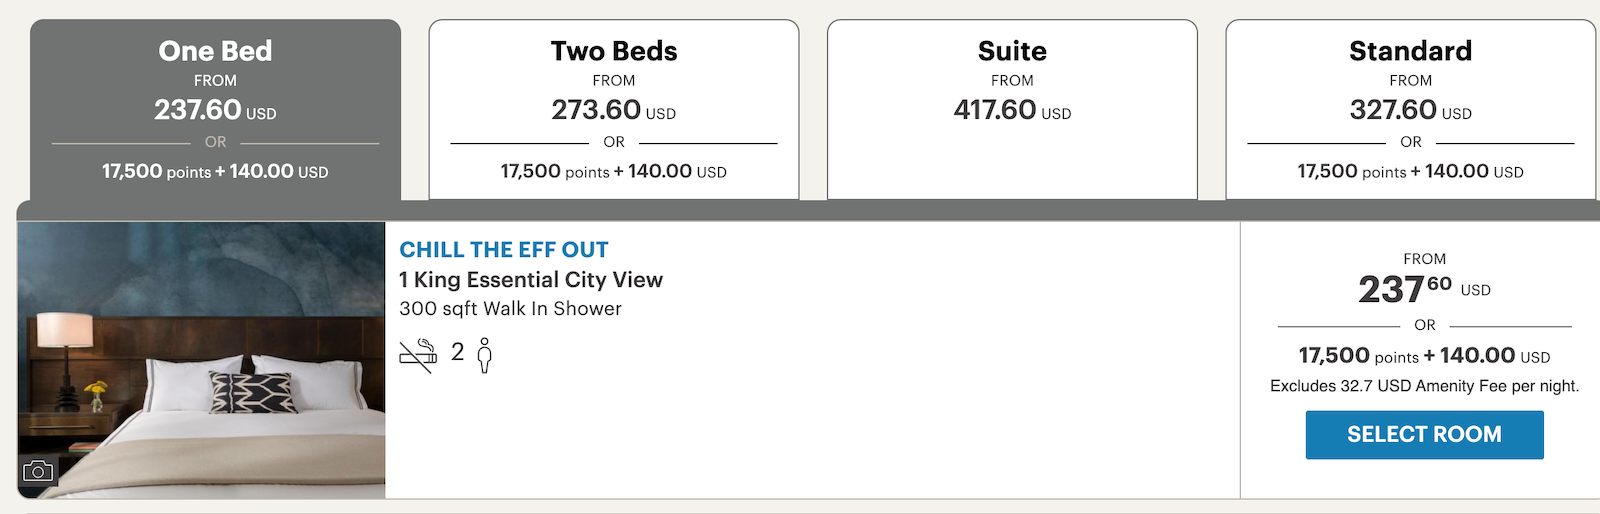Screen dimensions: 1600x514
Task: Click the 300 sqft Walk In Shower description
Action: [510, 309]
